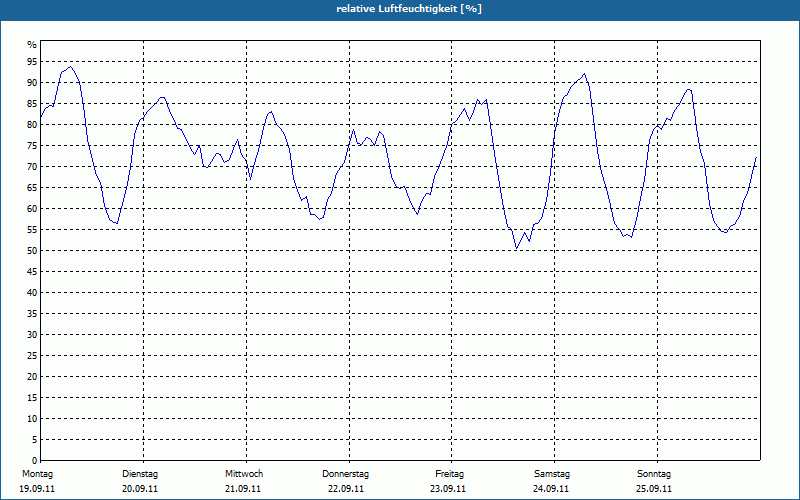This screenshot has width=800, height=500.
Task: Click the y-axis value '35'
Action: point(32,314)
